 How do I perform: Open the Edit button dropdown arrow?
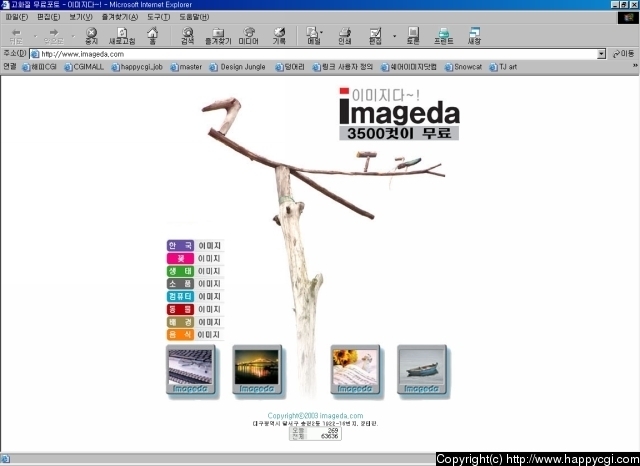(x=394, y=36)
